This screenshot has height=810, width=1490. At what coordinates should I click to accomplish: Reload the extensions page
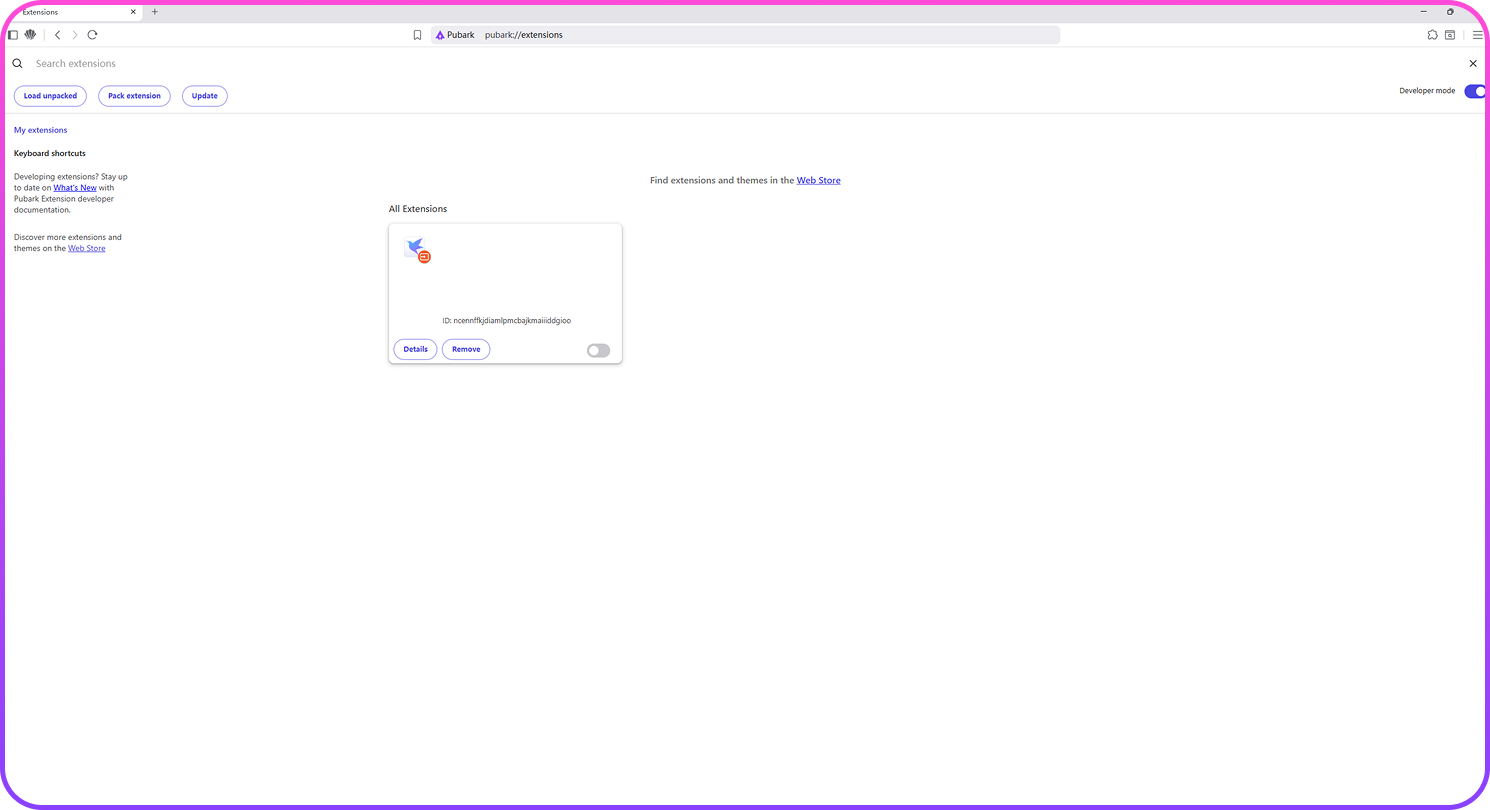click(92, 35)
